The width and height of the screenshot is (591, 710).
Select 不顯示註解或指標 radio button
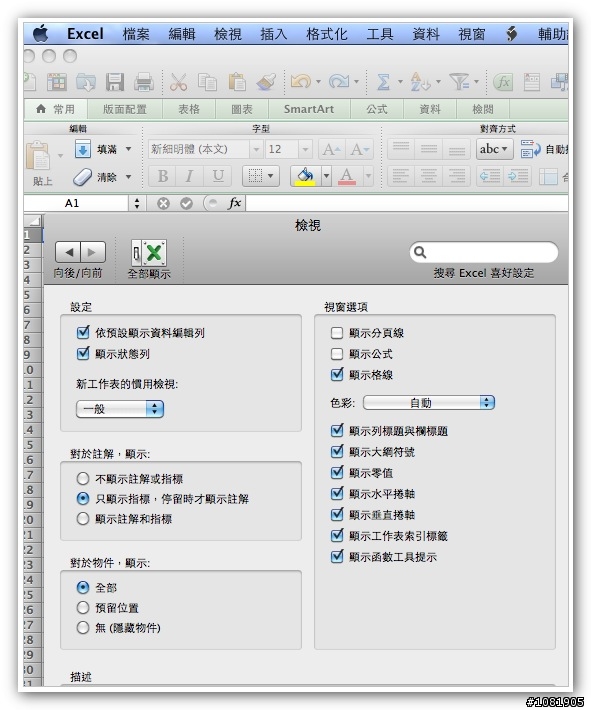pos(83,479)
